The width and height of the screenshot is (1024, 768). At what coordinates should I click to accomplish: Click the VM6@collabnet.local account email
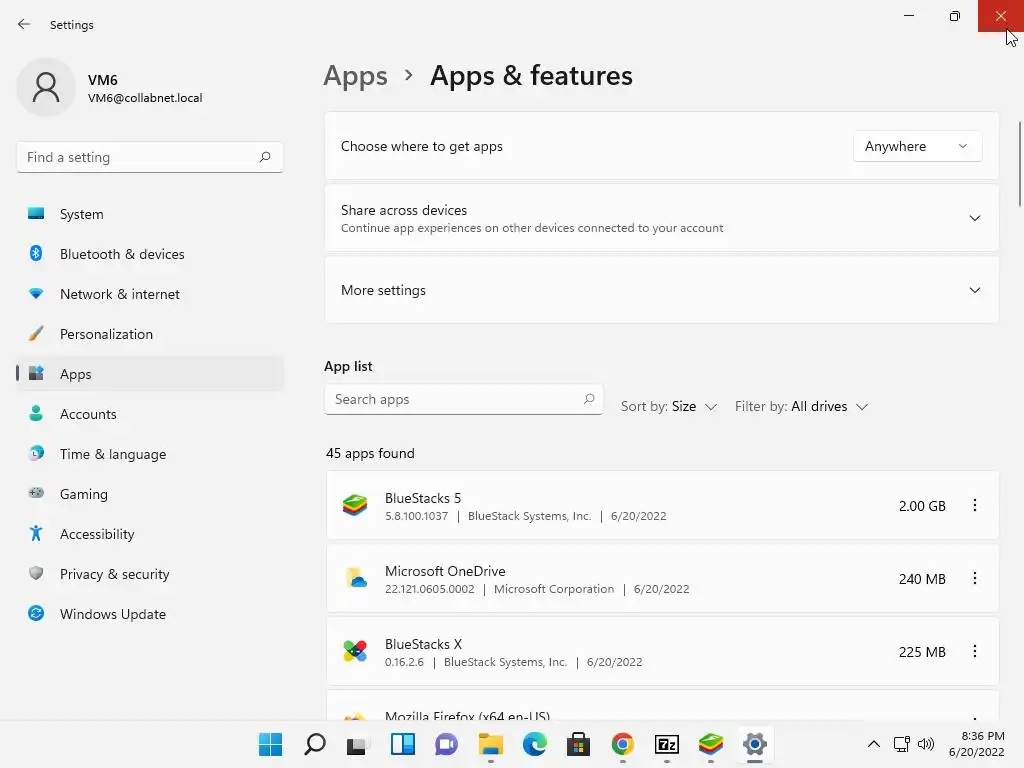145,98
